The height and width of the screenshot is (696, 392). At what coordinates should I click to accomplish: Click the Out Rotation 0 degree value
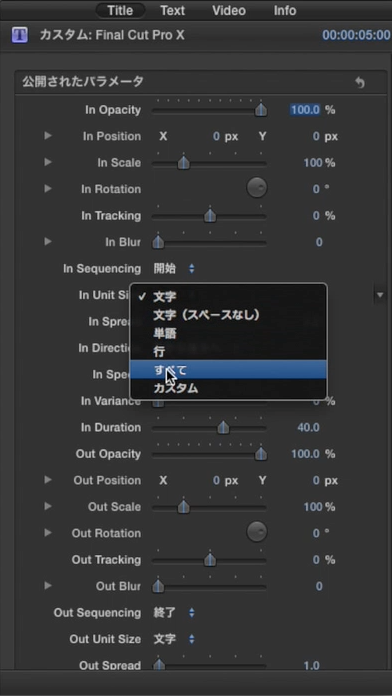point(316,533)
